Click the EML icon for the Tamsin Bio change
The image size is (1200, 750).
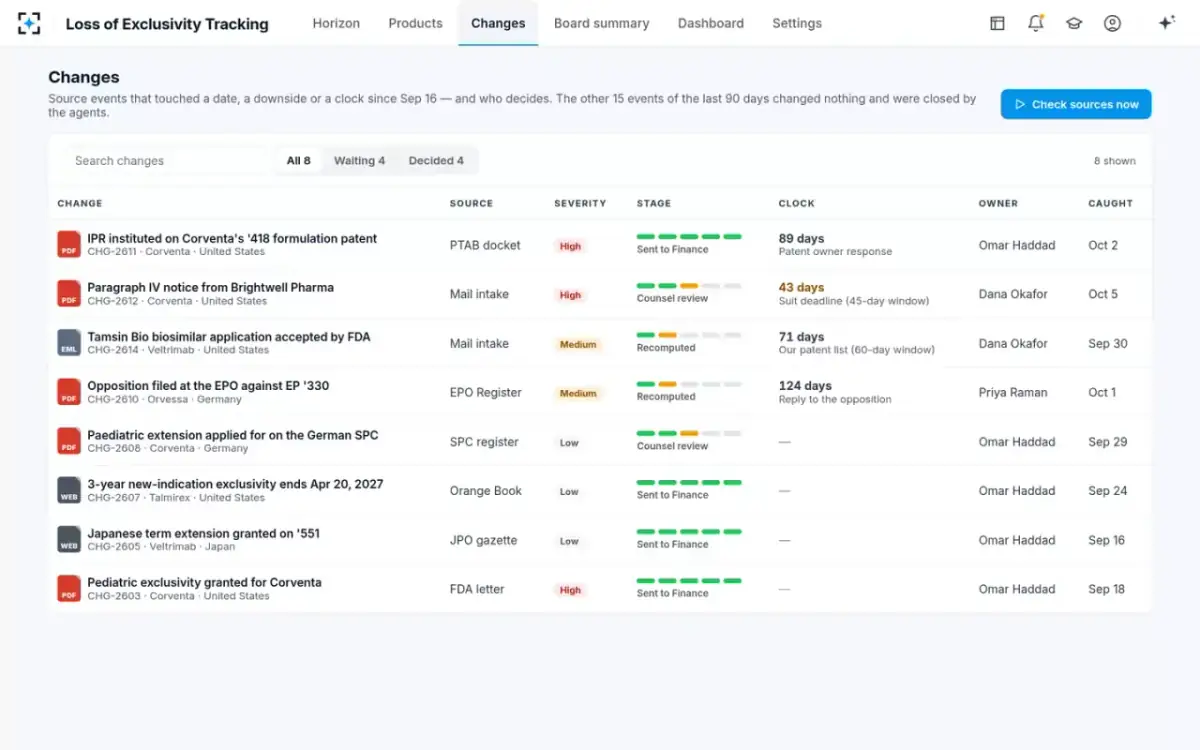pyautogui.click(x=69, y=343)
